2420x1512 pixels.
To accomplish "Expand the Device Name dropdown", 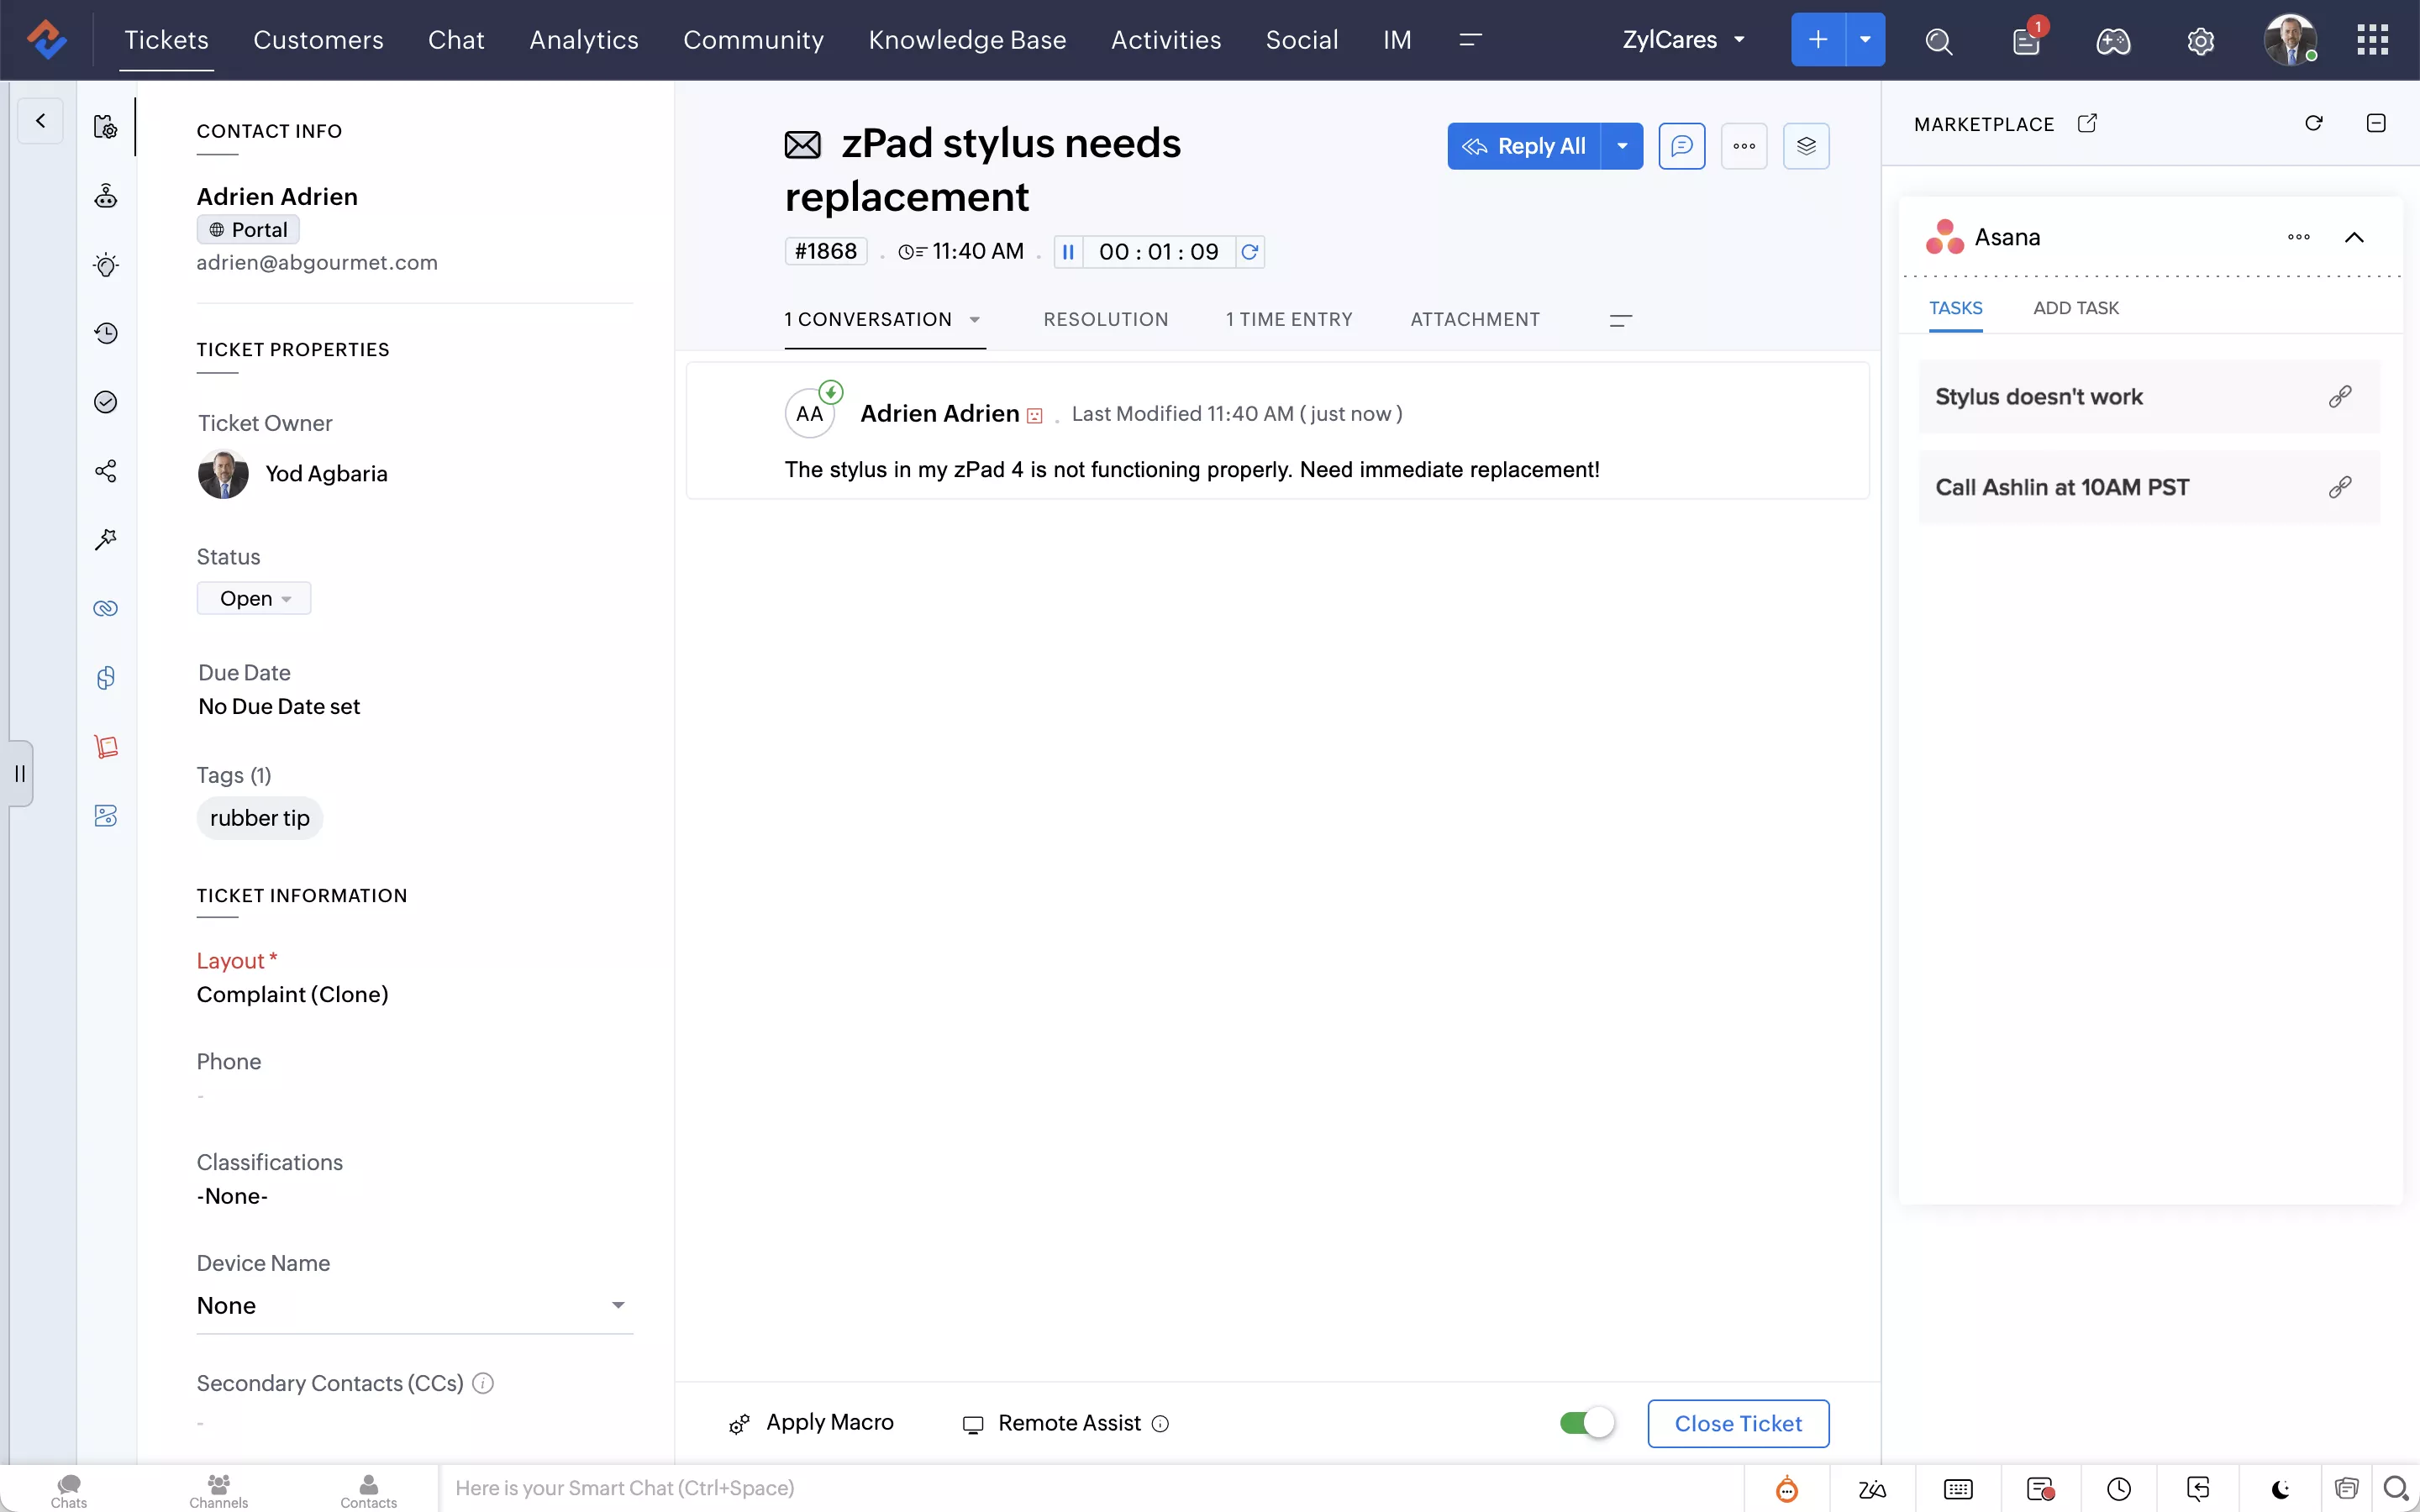I will tap(617, 1305).
